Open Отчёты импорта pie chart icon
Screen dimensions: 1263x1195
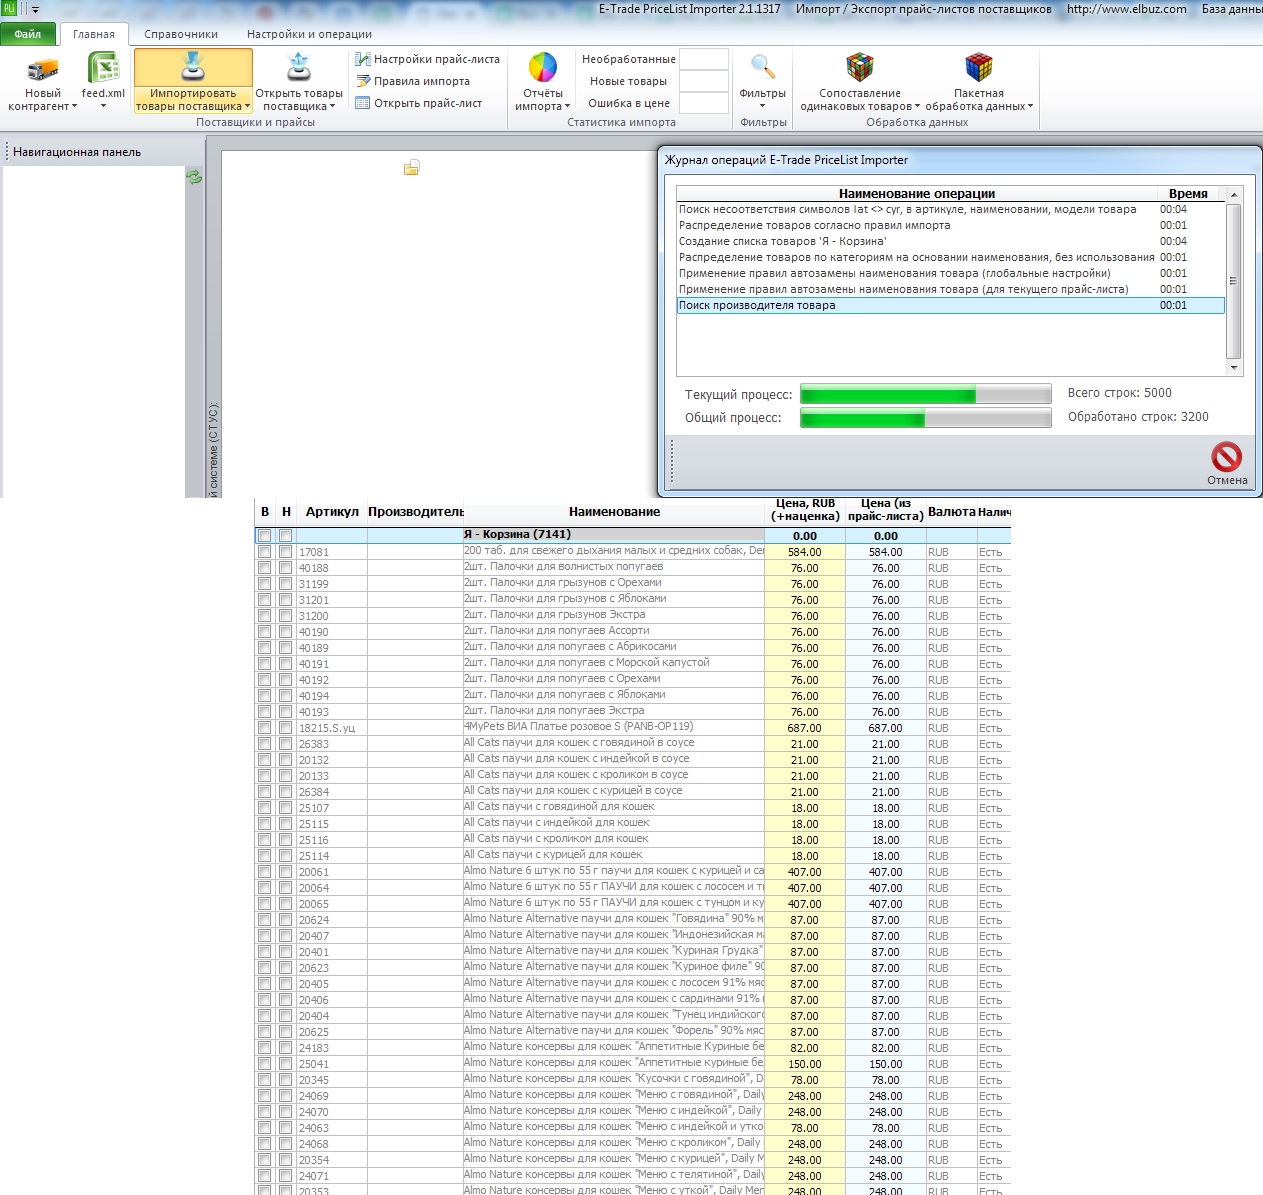click(x=542, y=67)
